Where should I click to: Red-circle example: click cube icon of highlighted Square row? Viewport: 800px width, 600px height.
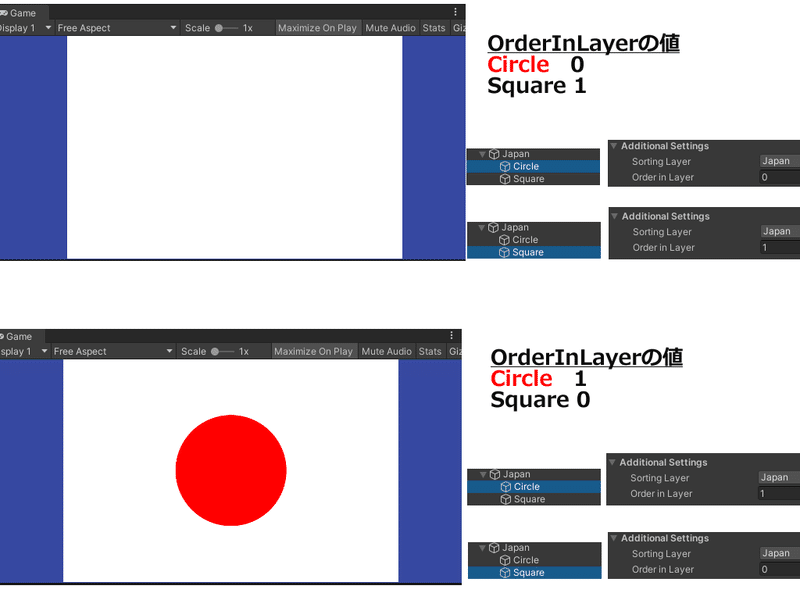click(505, 572)
